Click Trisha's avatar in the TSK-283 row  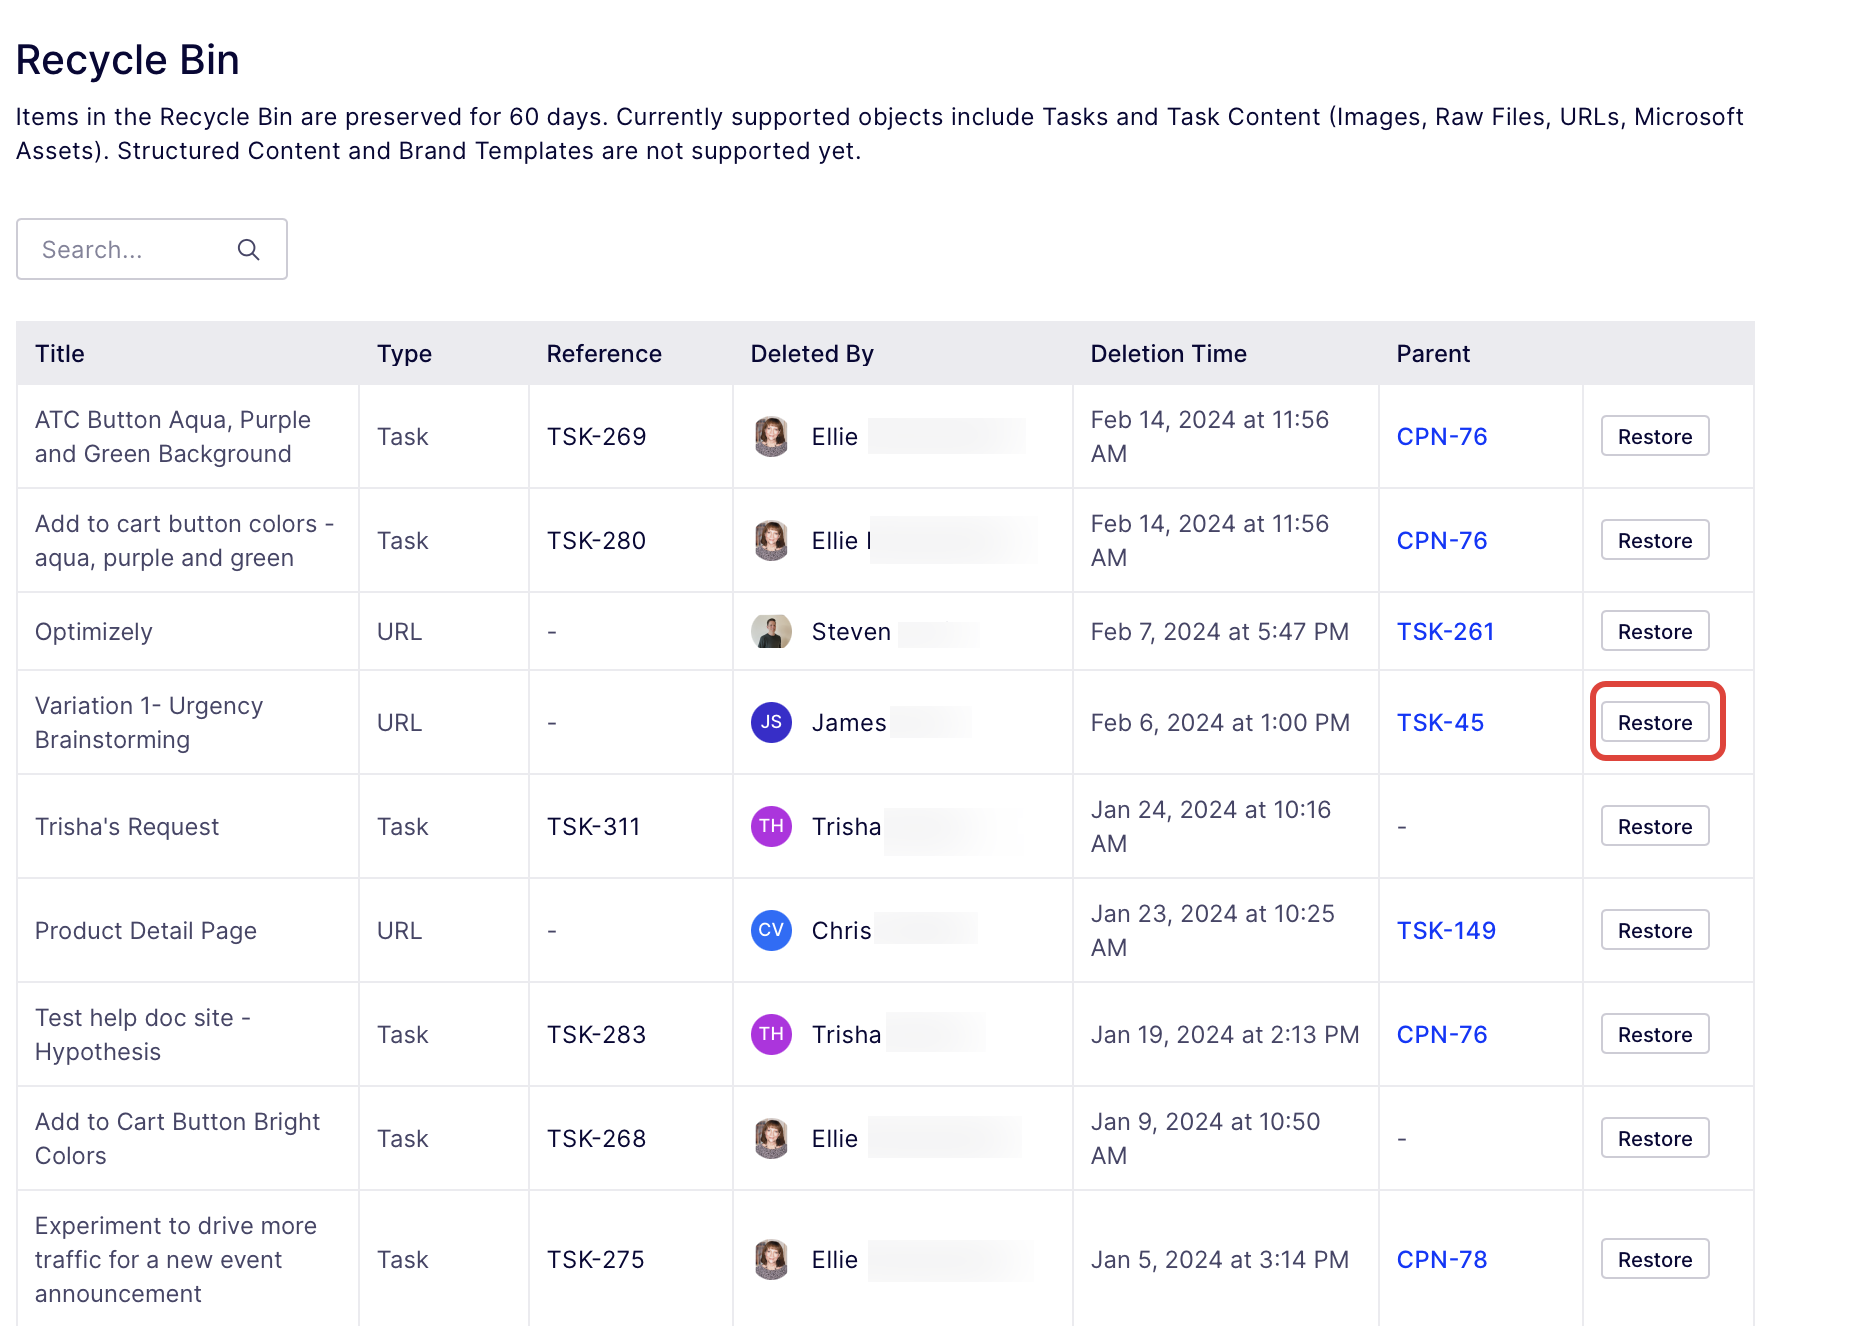click(x=771, y=1035)
